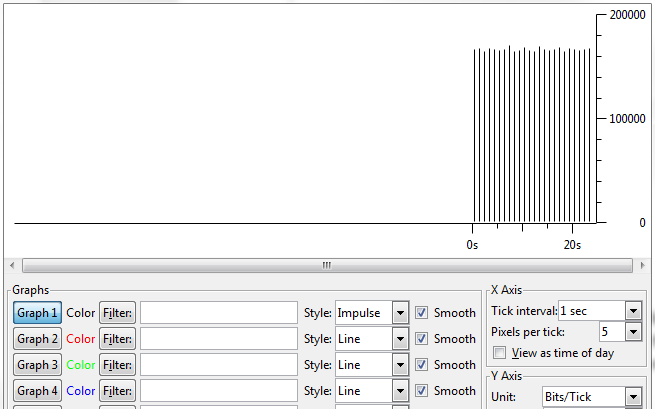Image resolution: width=655 pixels, height=409 pixels.
Task: Click the horizontal graph scrollbar thumb
Action: pyautogui.click(x=327, y=265)
